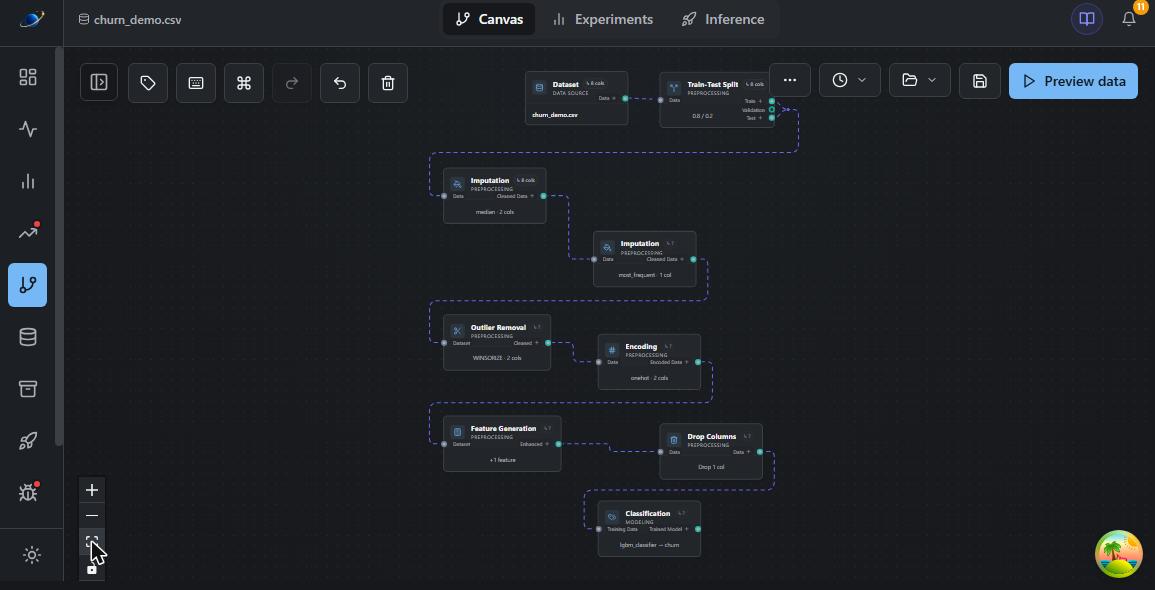Click the tag label toolbar button
Viewport: 1155px width, 590px height.
[x=147, y=82]
